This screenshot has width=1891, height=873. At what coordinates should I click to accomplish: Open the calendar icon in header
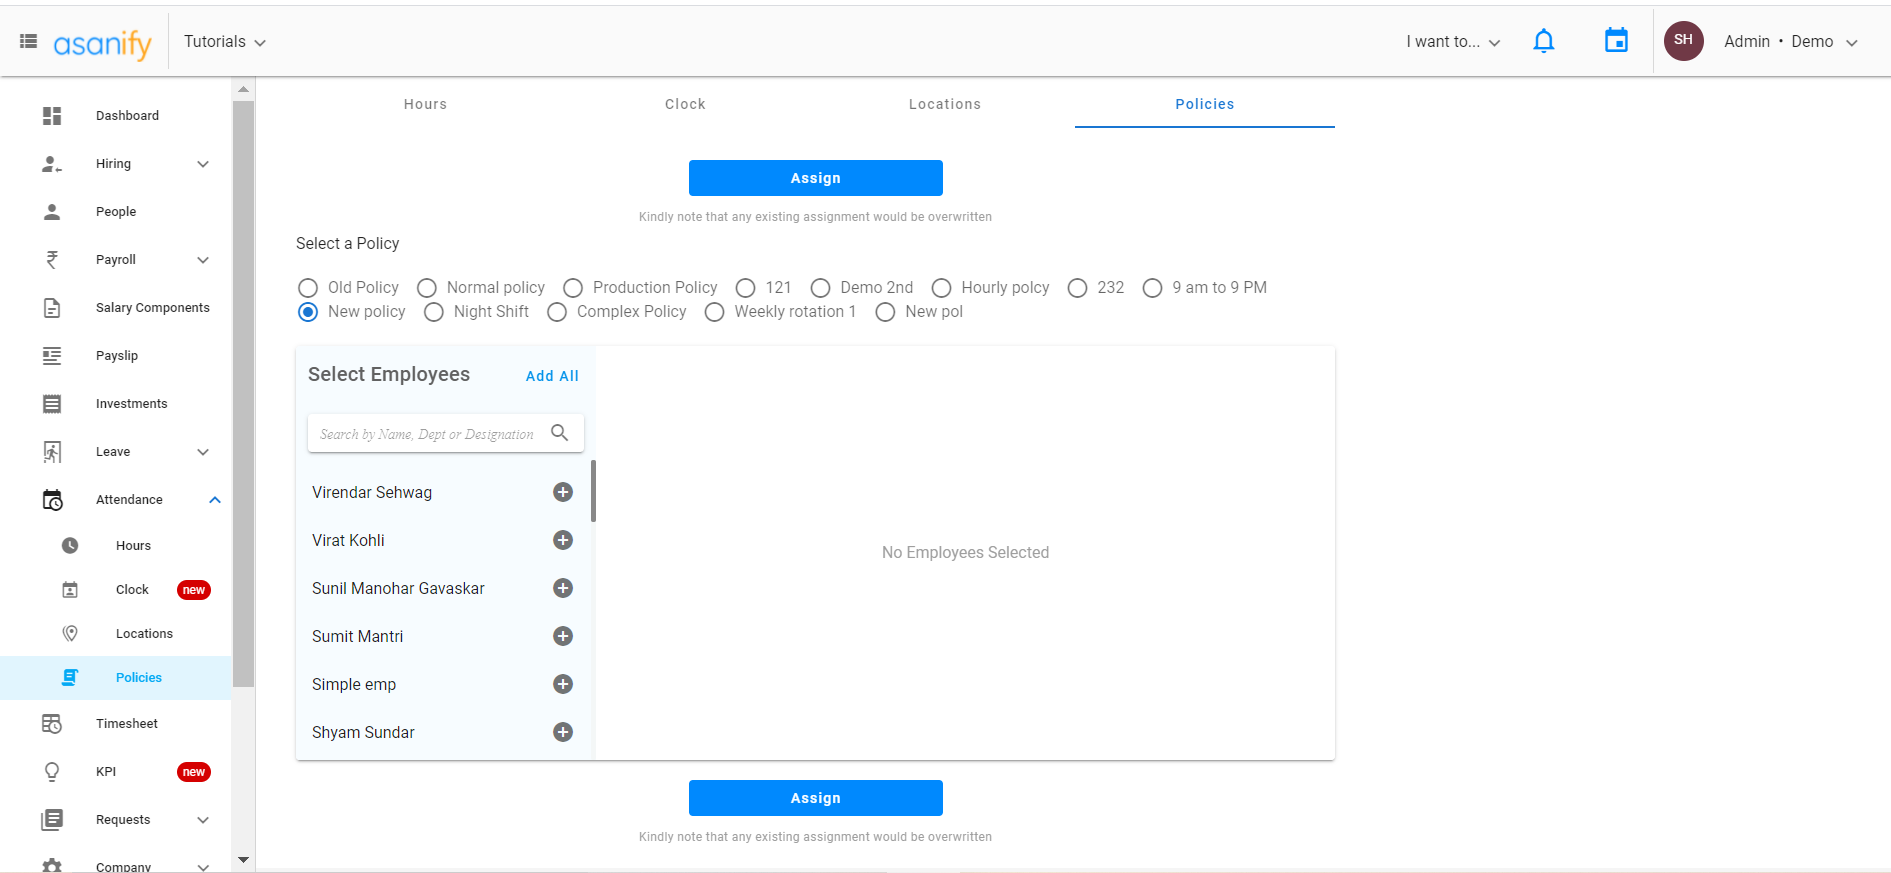point(1616,41)
